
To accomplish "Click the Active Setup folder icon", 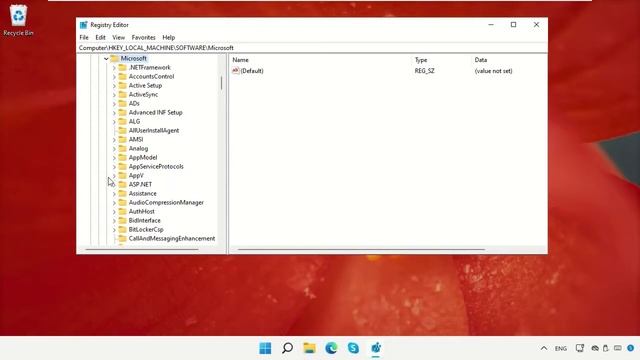I will click(x=122, y=85).
